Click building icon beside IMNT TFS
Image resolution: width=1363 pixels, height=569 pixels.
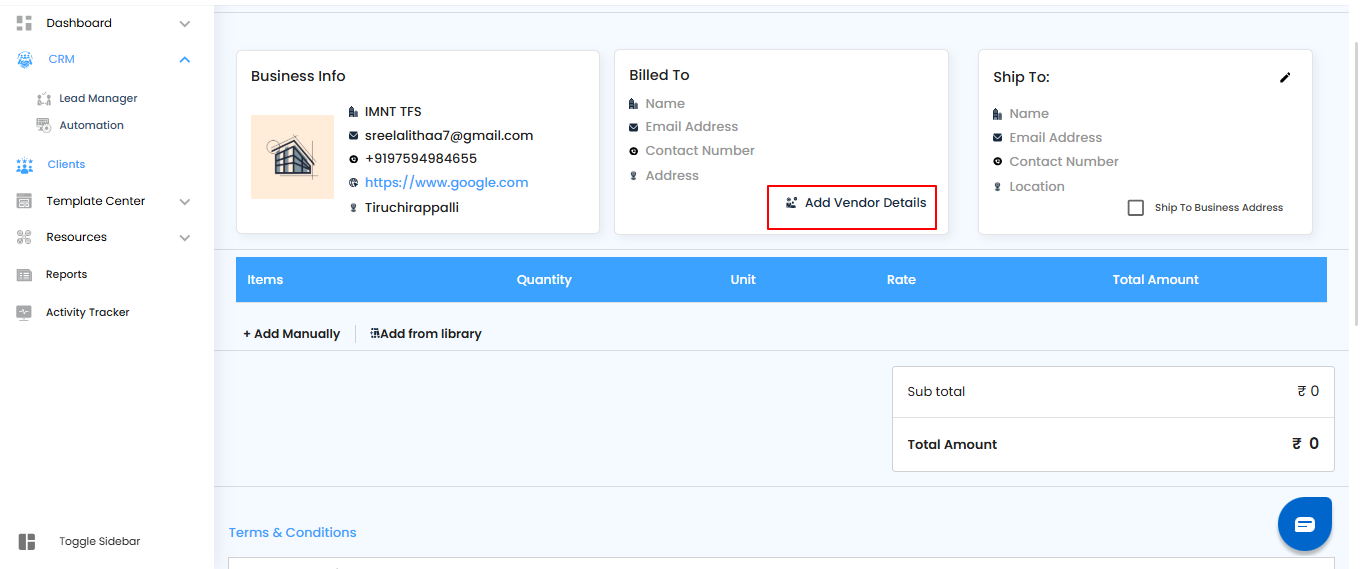pos(353,112)
